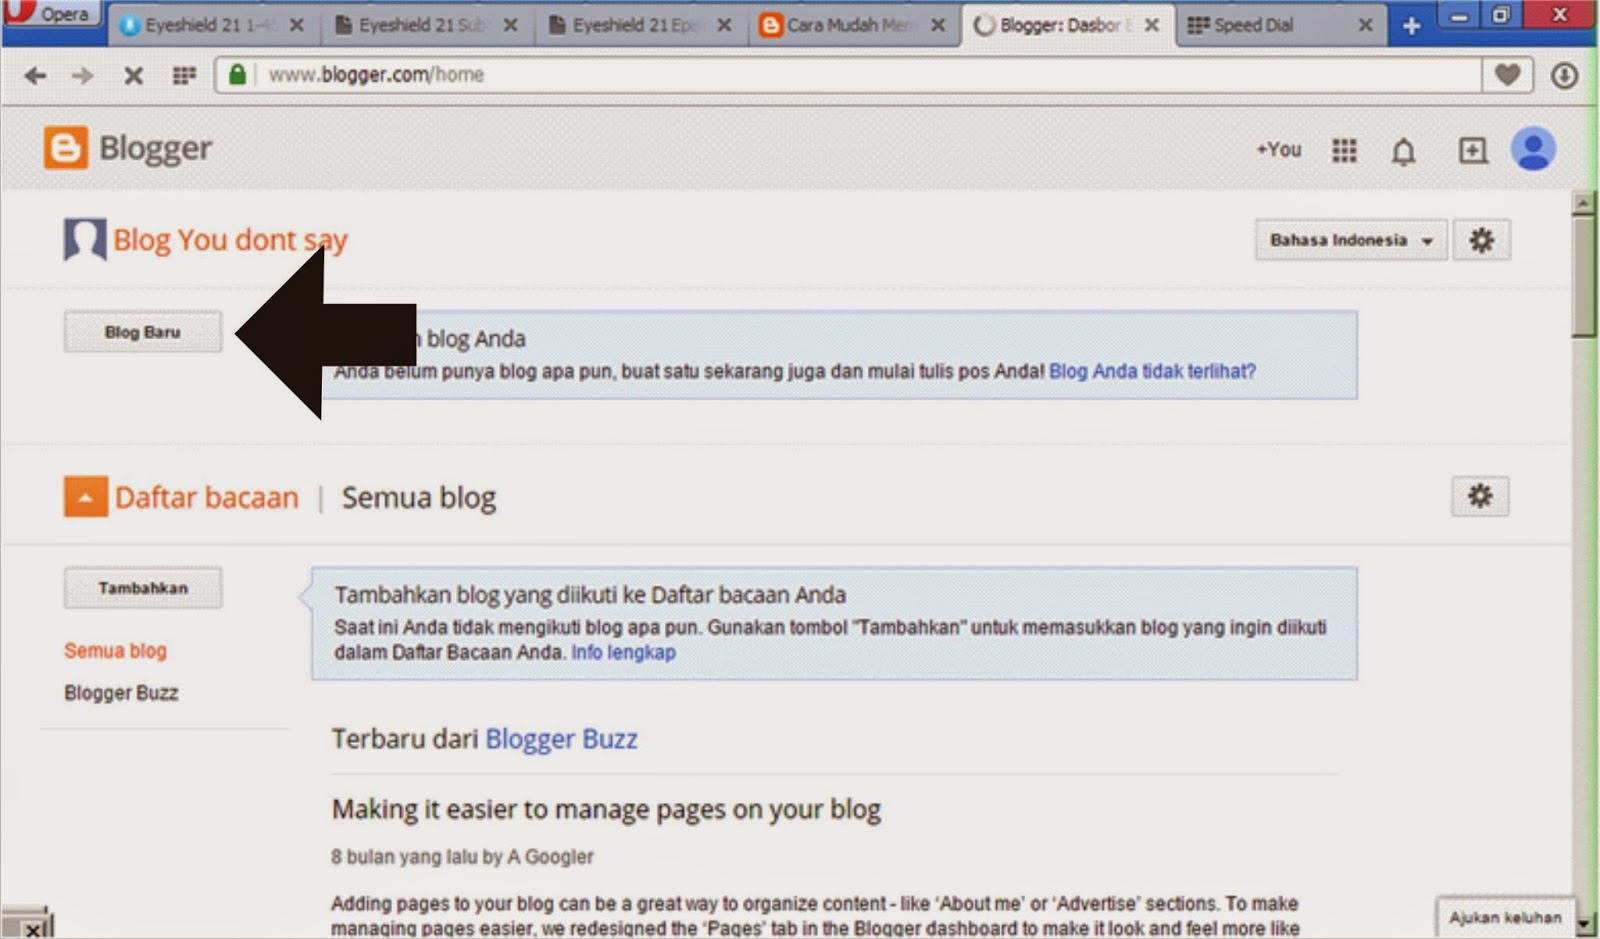Stop loading the page
Screen dimensions: 1600x939
133,75
